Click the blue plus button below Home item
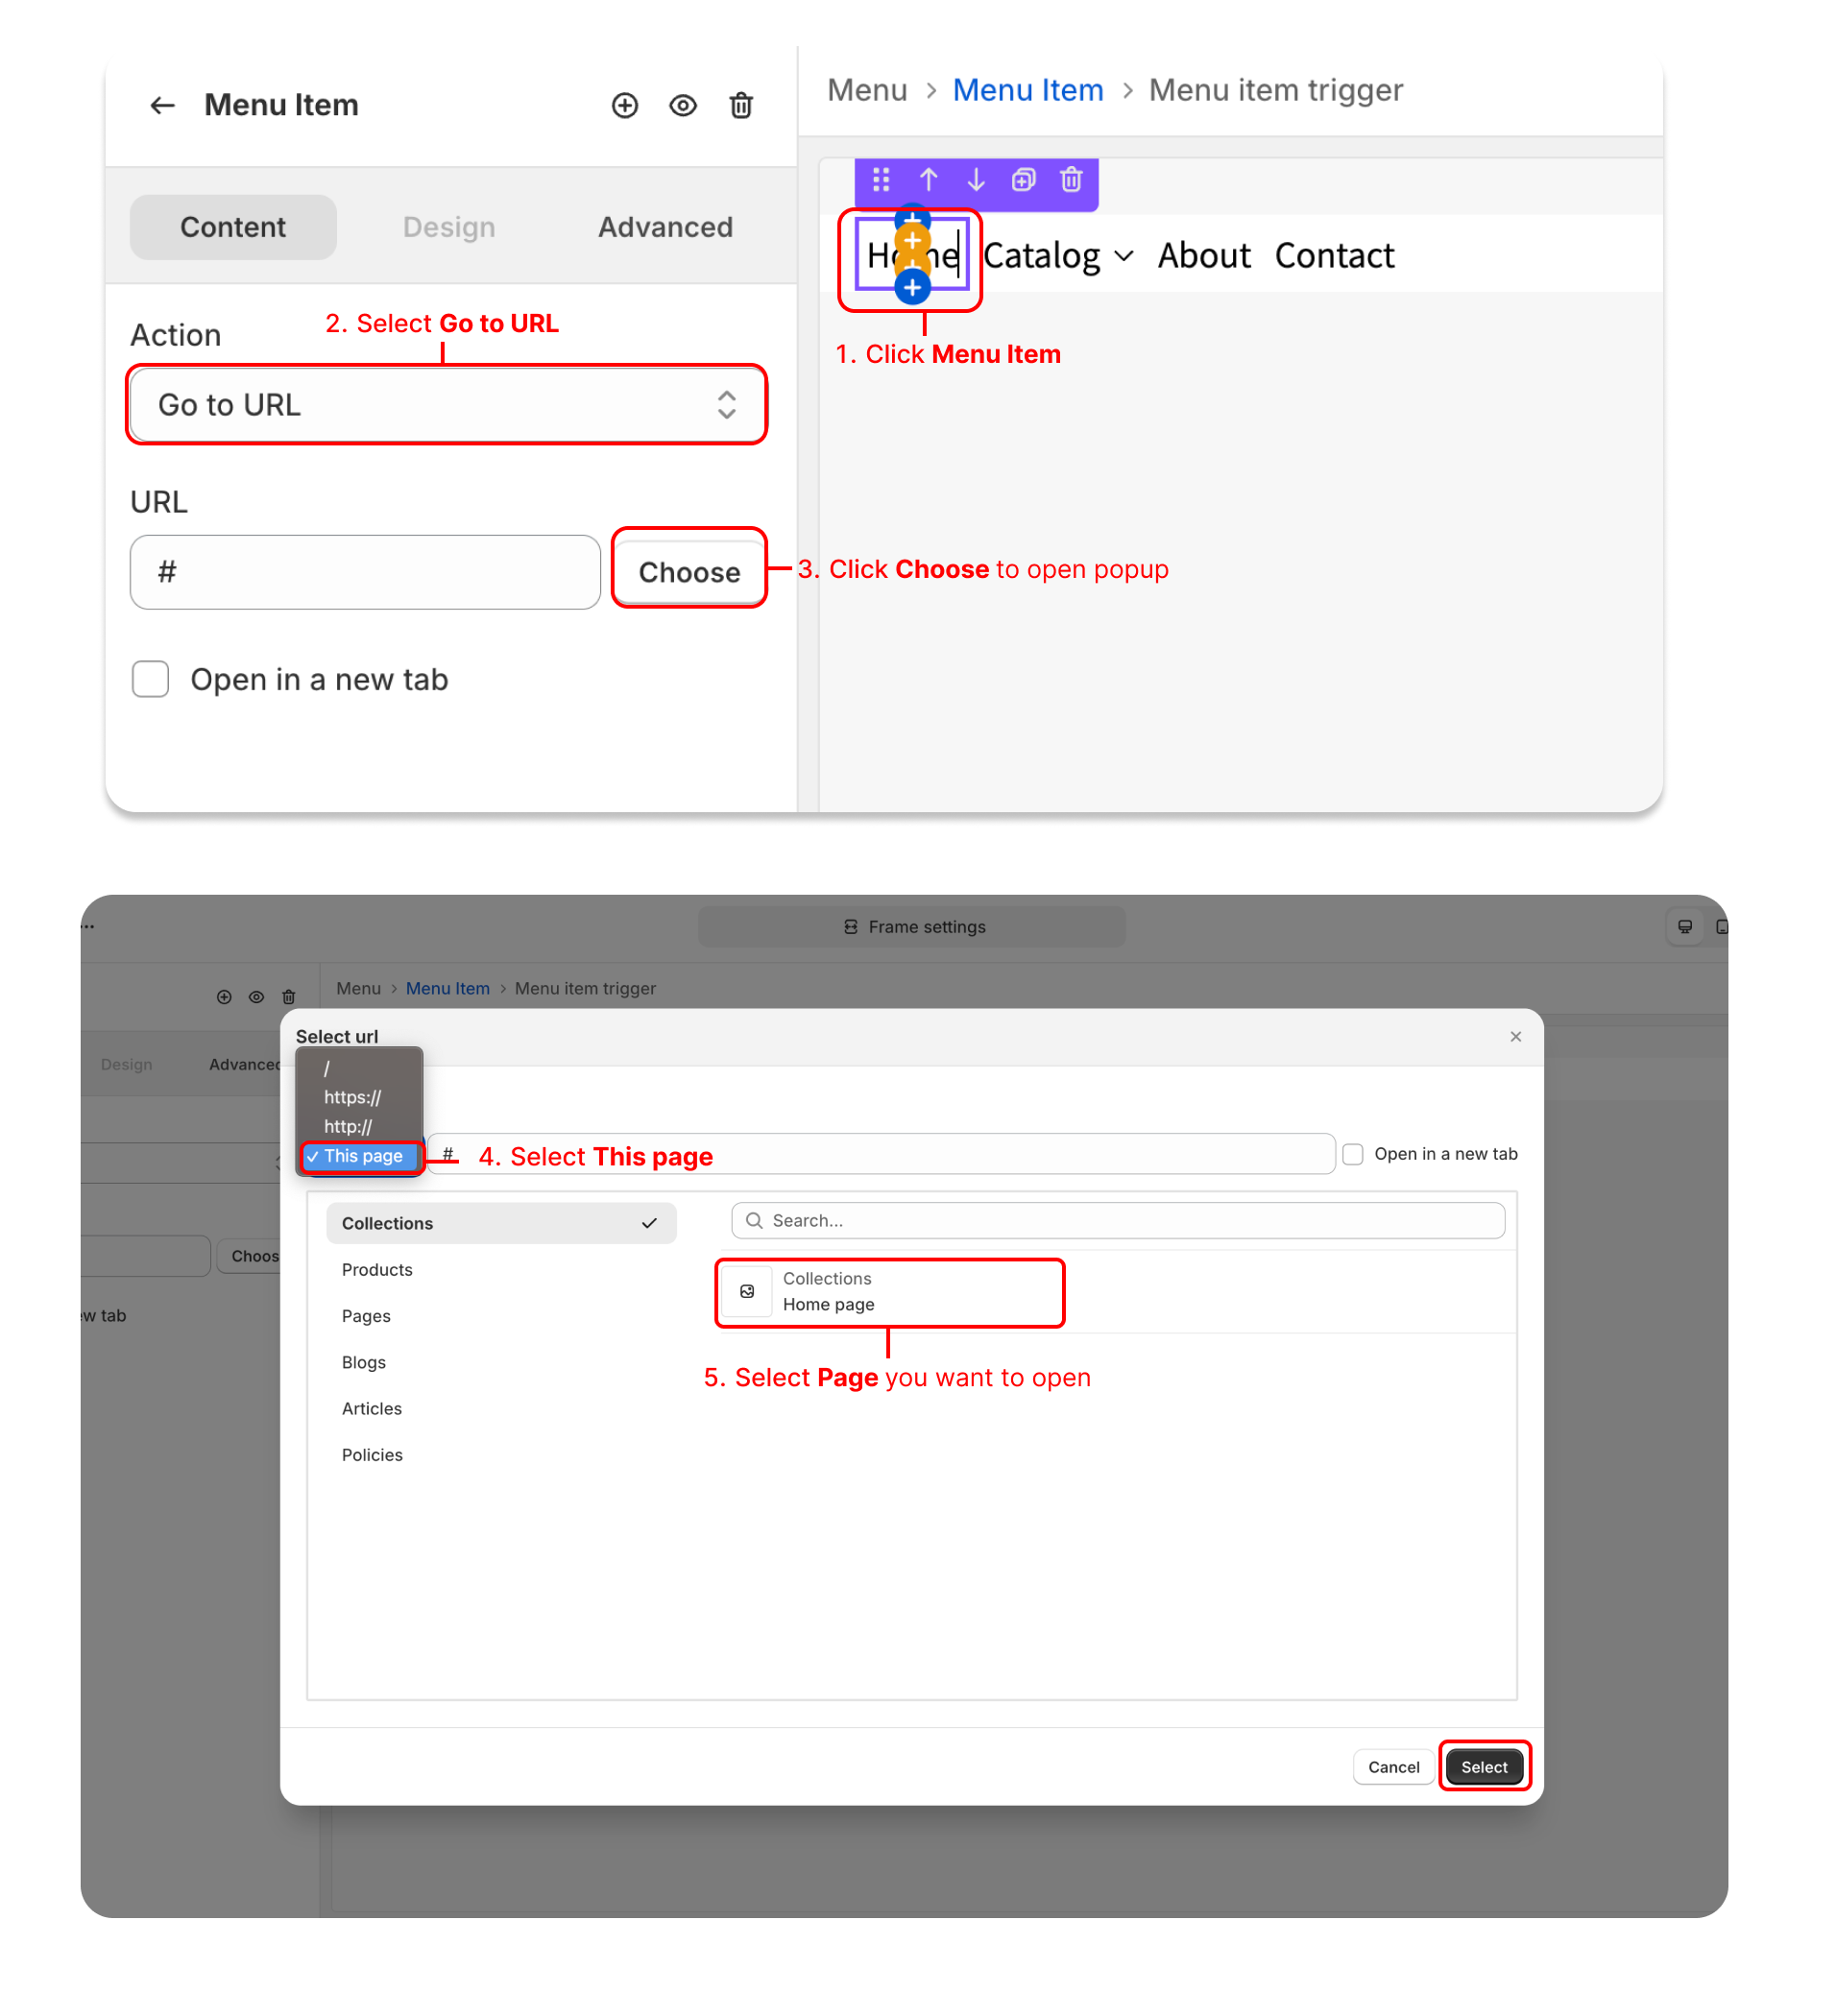Viewport: 1836px width, 2016px height. (912, 288)
